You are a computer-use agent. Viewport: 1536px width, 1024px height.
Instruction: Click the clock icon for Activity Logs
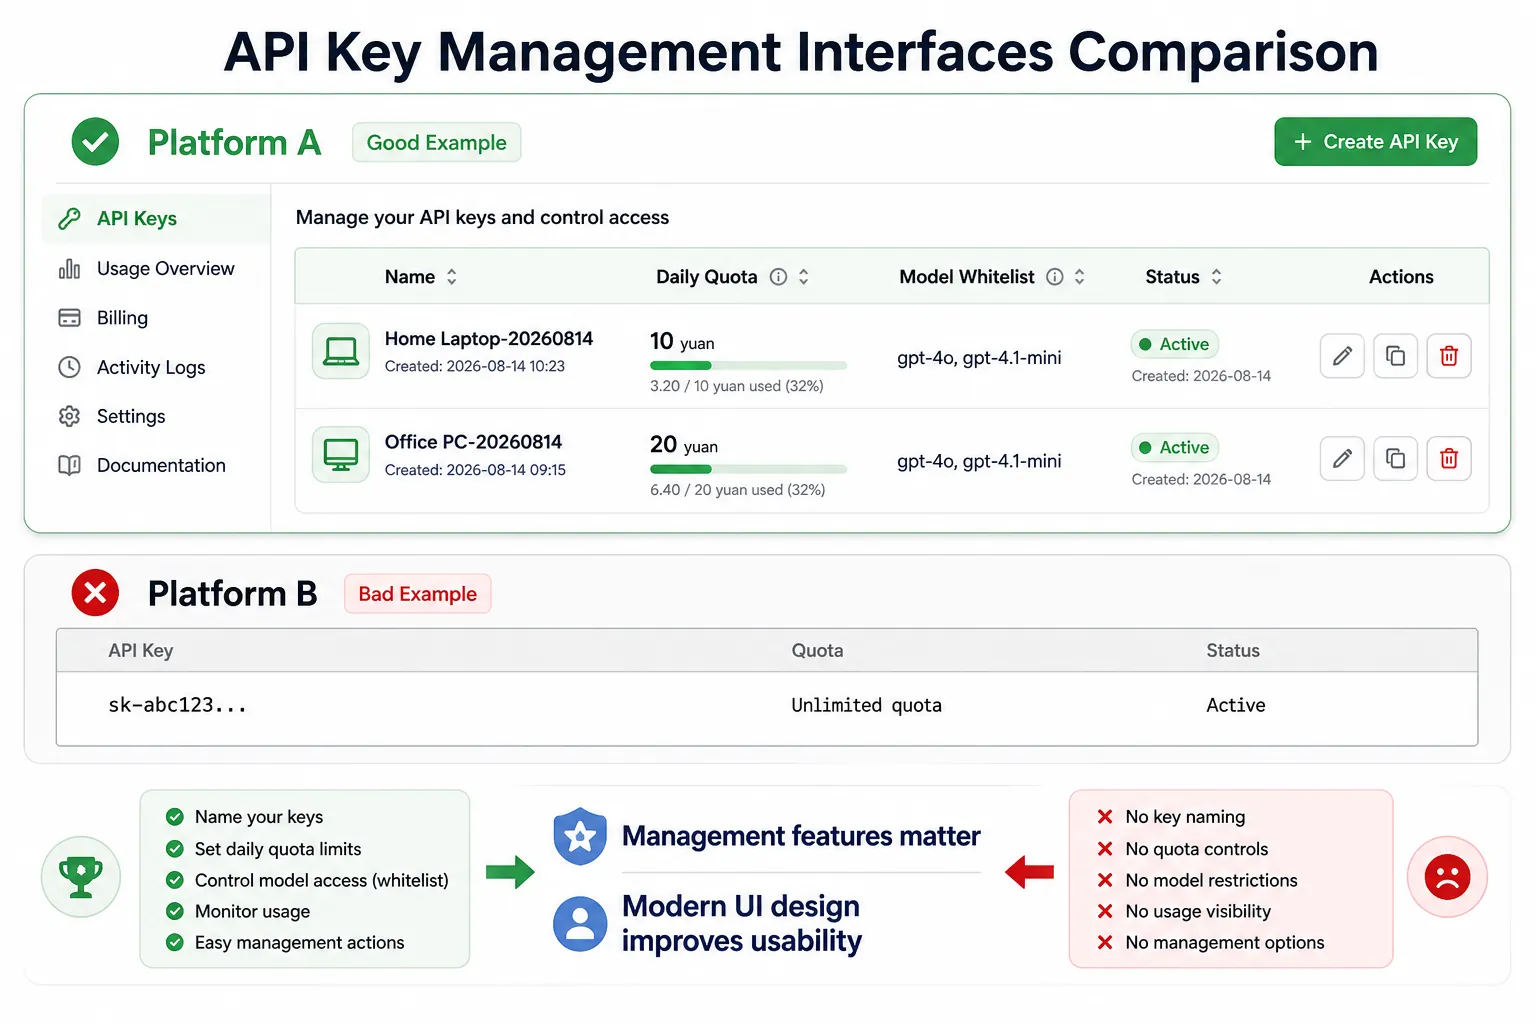click(69, 367)
